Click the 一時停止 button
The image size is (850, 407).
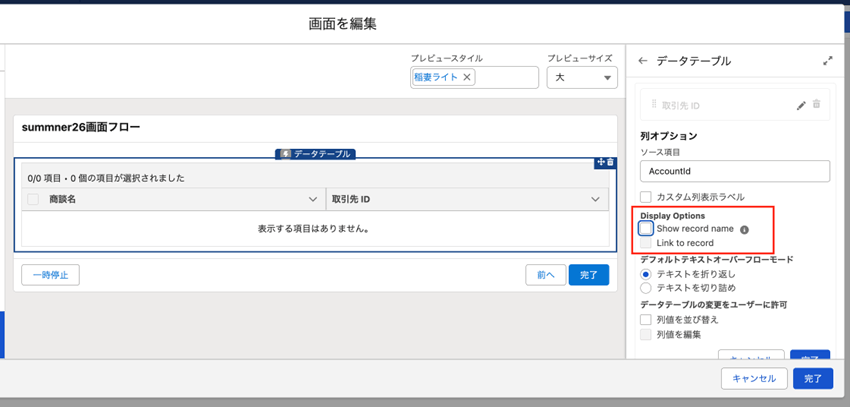point(50,275)
